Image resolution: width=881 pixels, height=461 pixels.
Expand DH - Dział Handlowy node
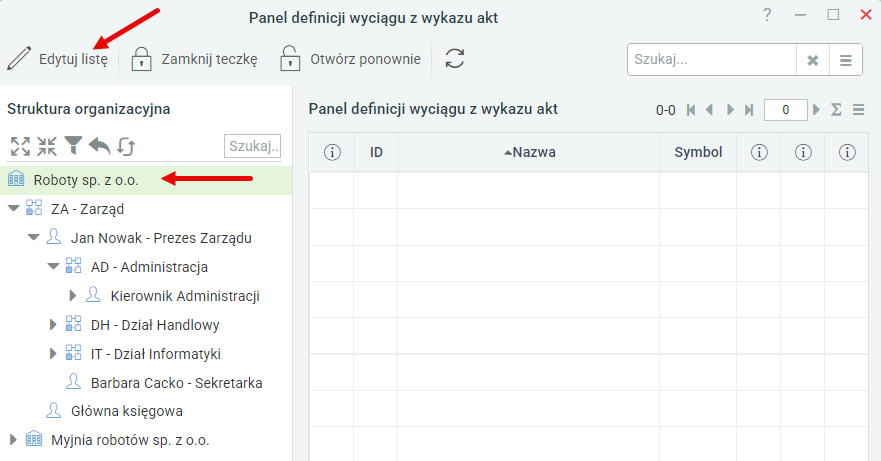coord(53,324)
